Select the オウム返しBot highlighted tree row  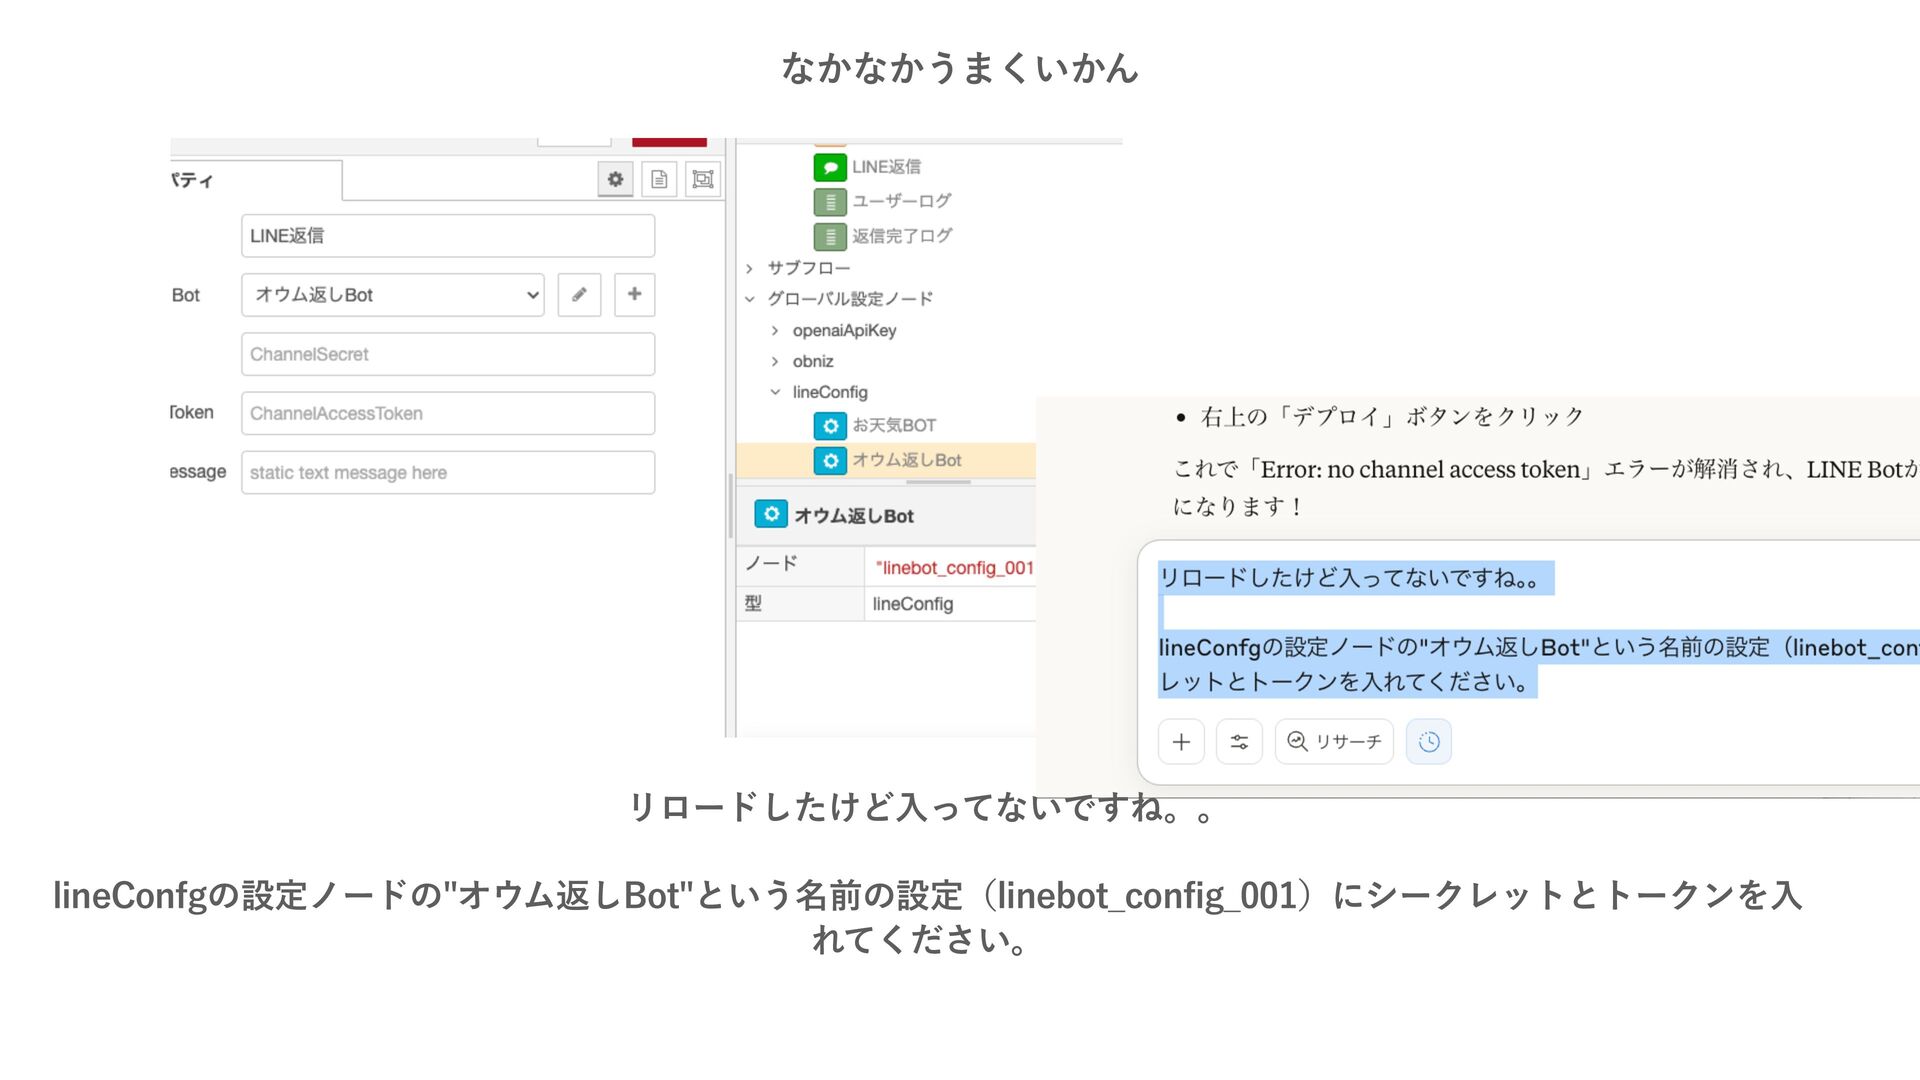886,460
